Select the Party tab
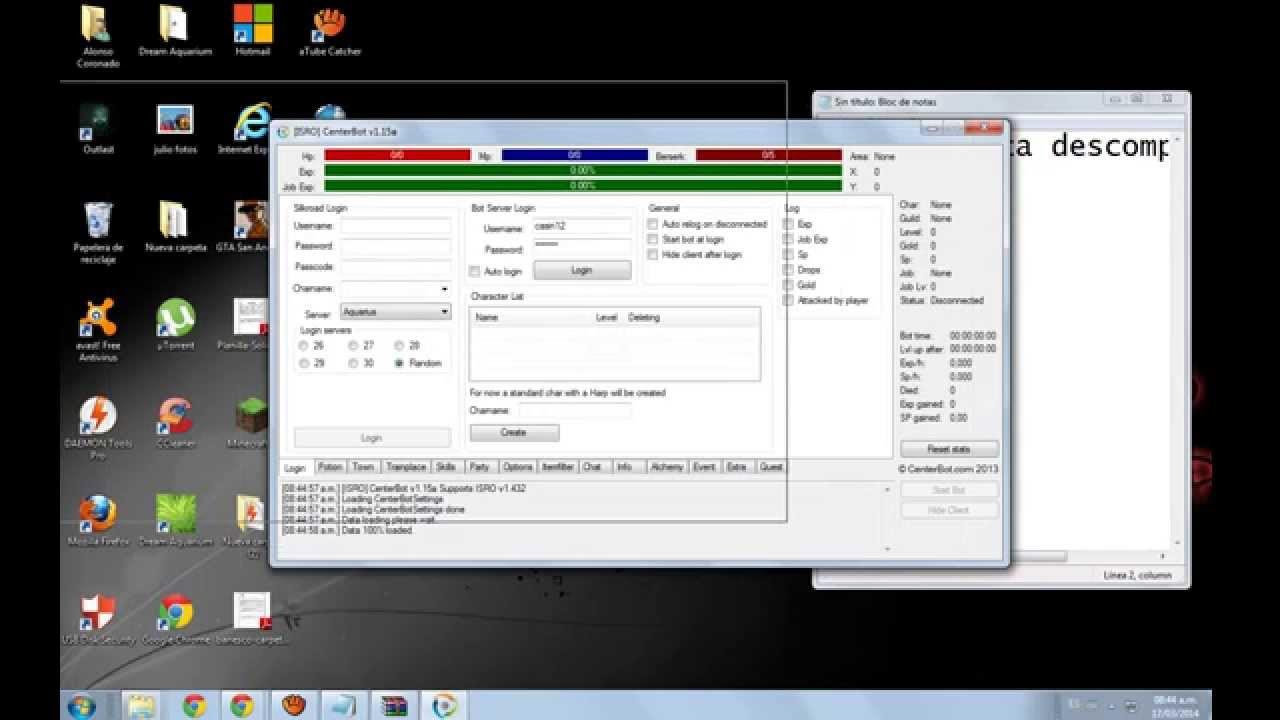Screen dimensions: 1280x720 pyautogui.click(x=479, y=467)
